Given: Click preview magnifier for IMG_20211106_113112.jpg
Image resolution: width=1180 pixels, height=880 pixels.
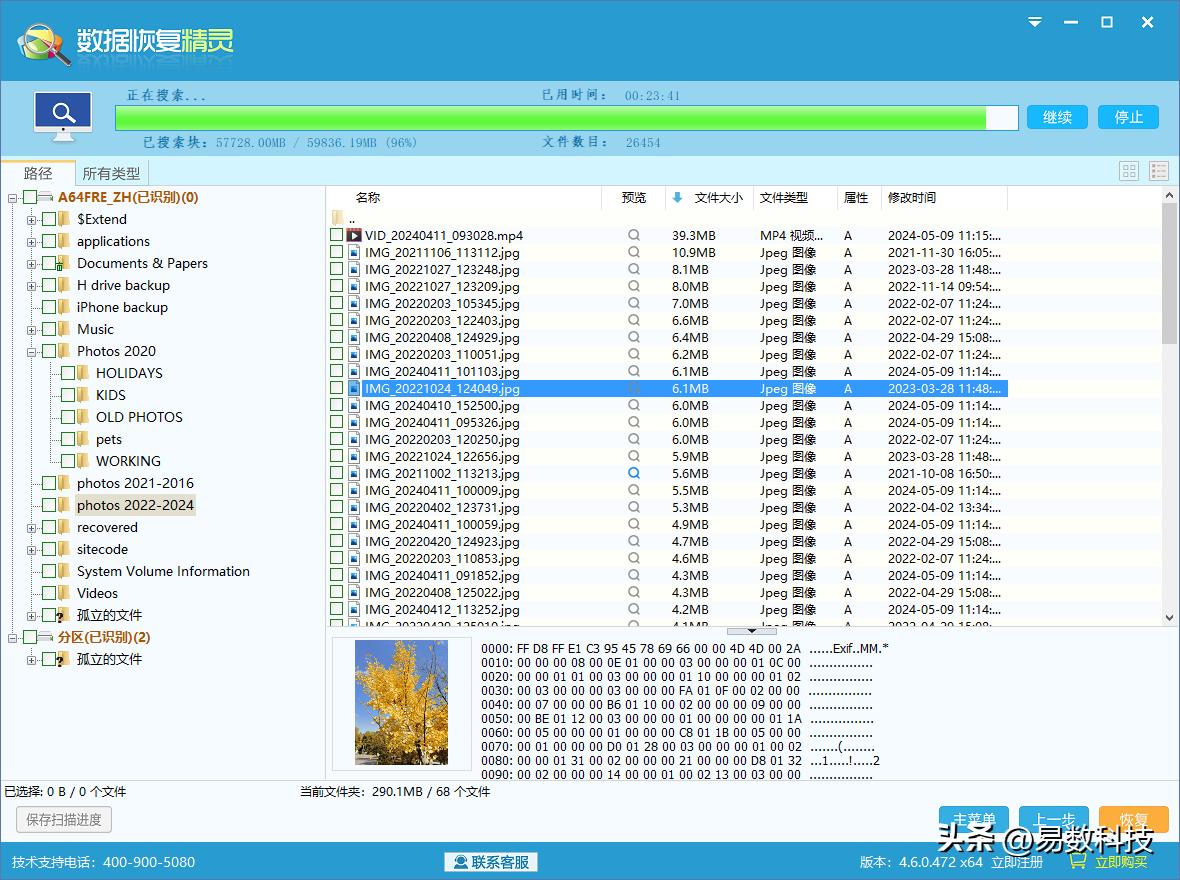Looking at the screenshot, I should click(x=634, y=252).
